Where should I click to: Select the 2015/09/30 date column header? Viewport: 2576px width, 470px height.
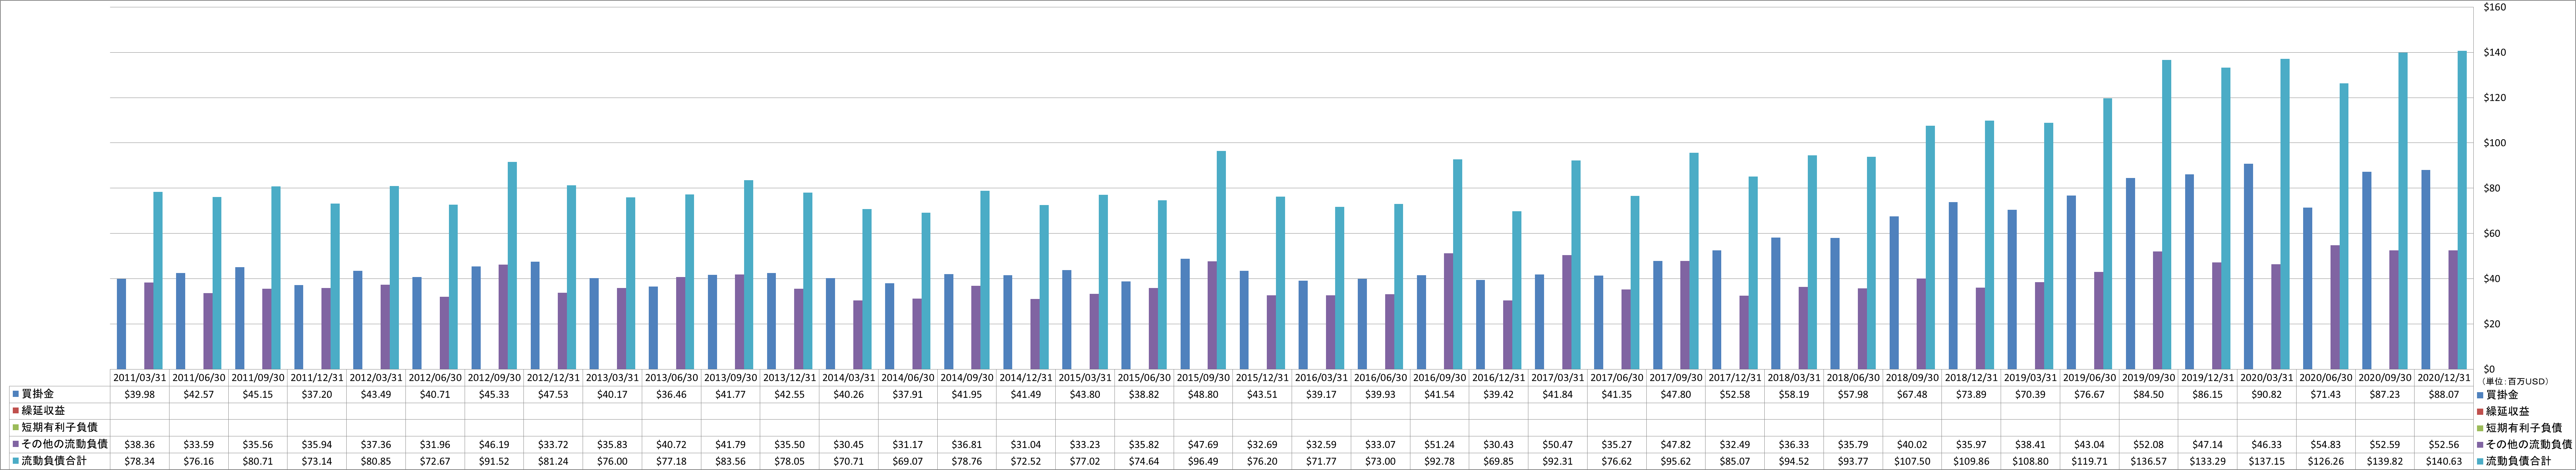(x=1203, y=378)
